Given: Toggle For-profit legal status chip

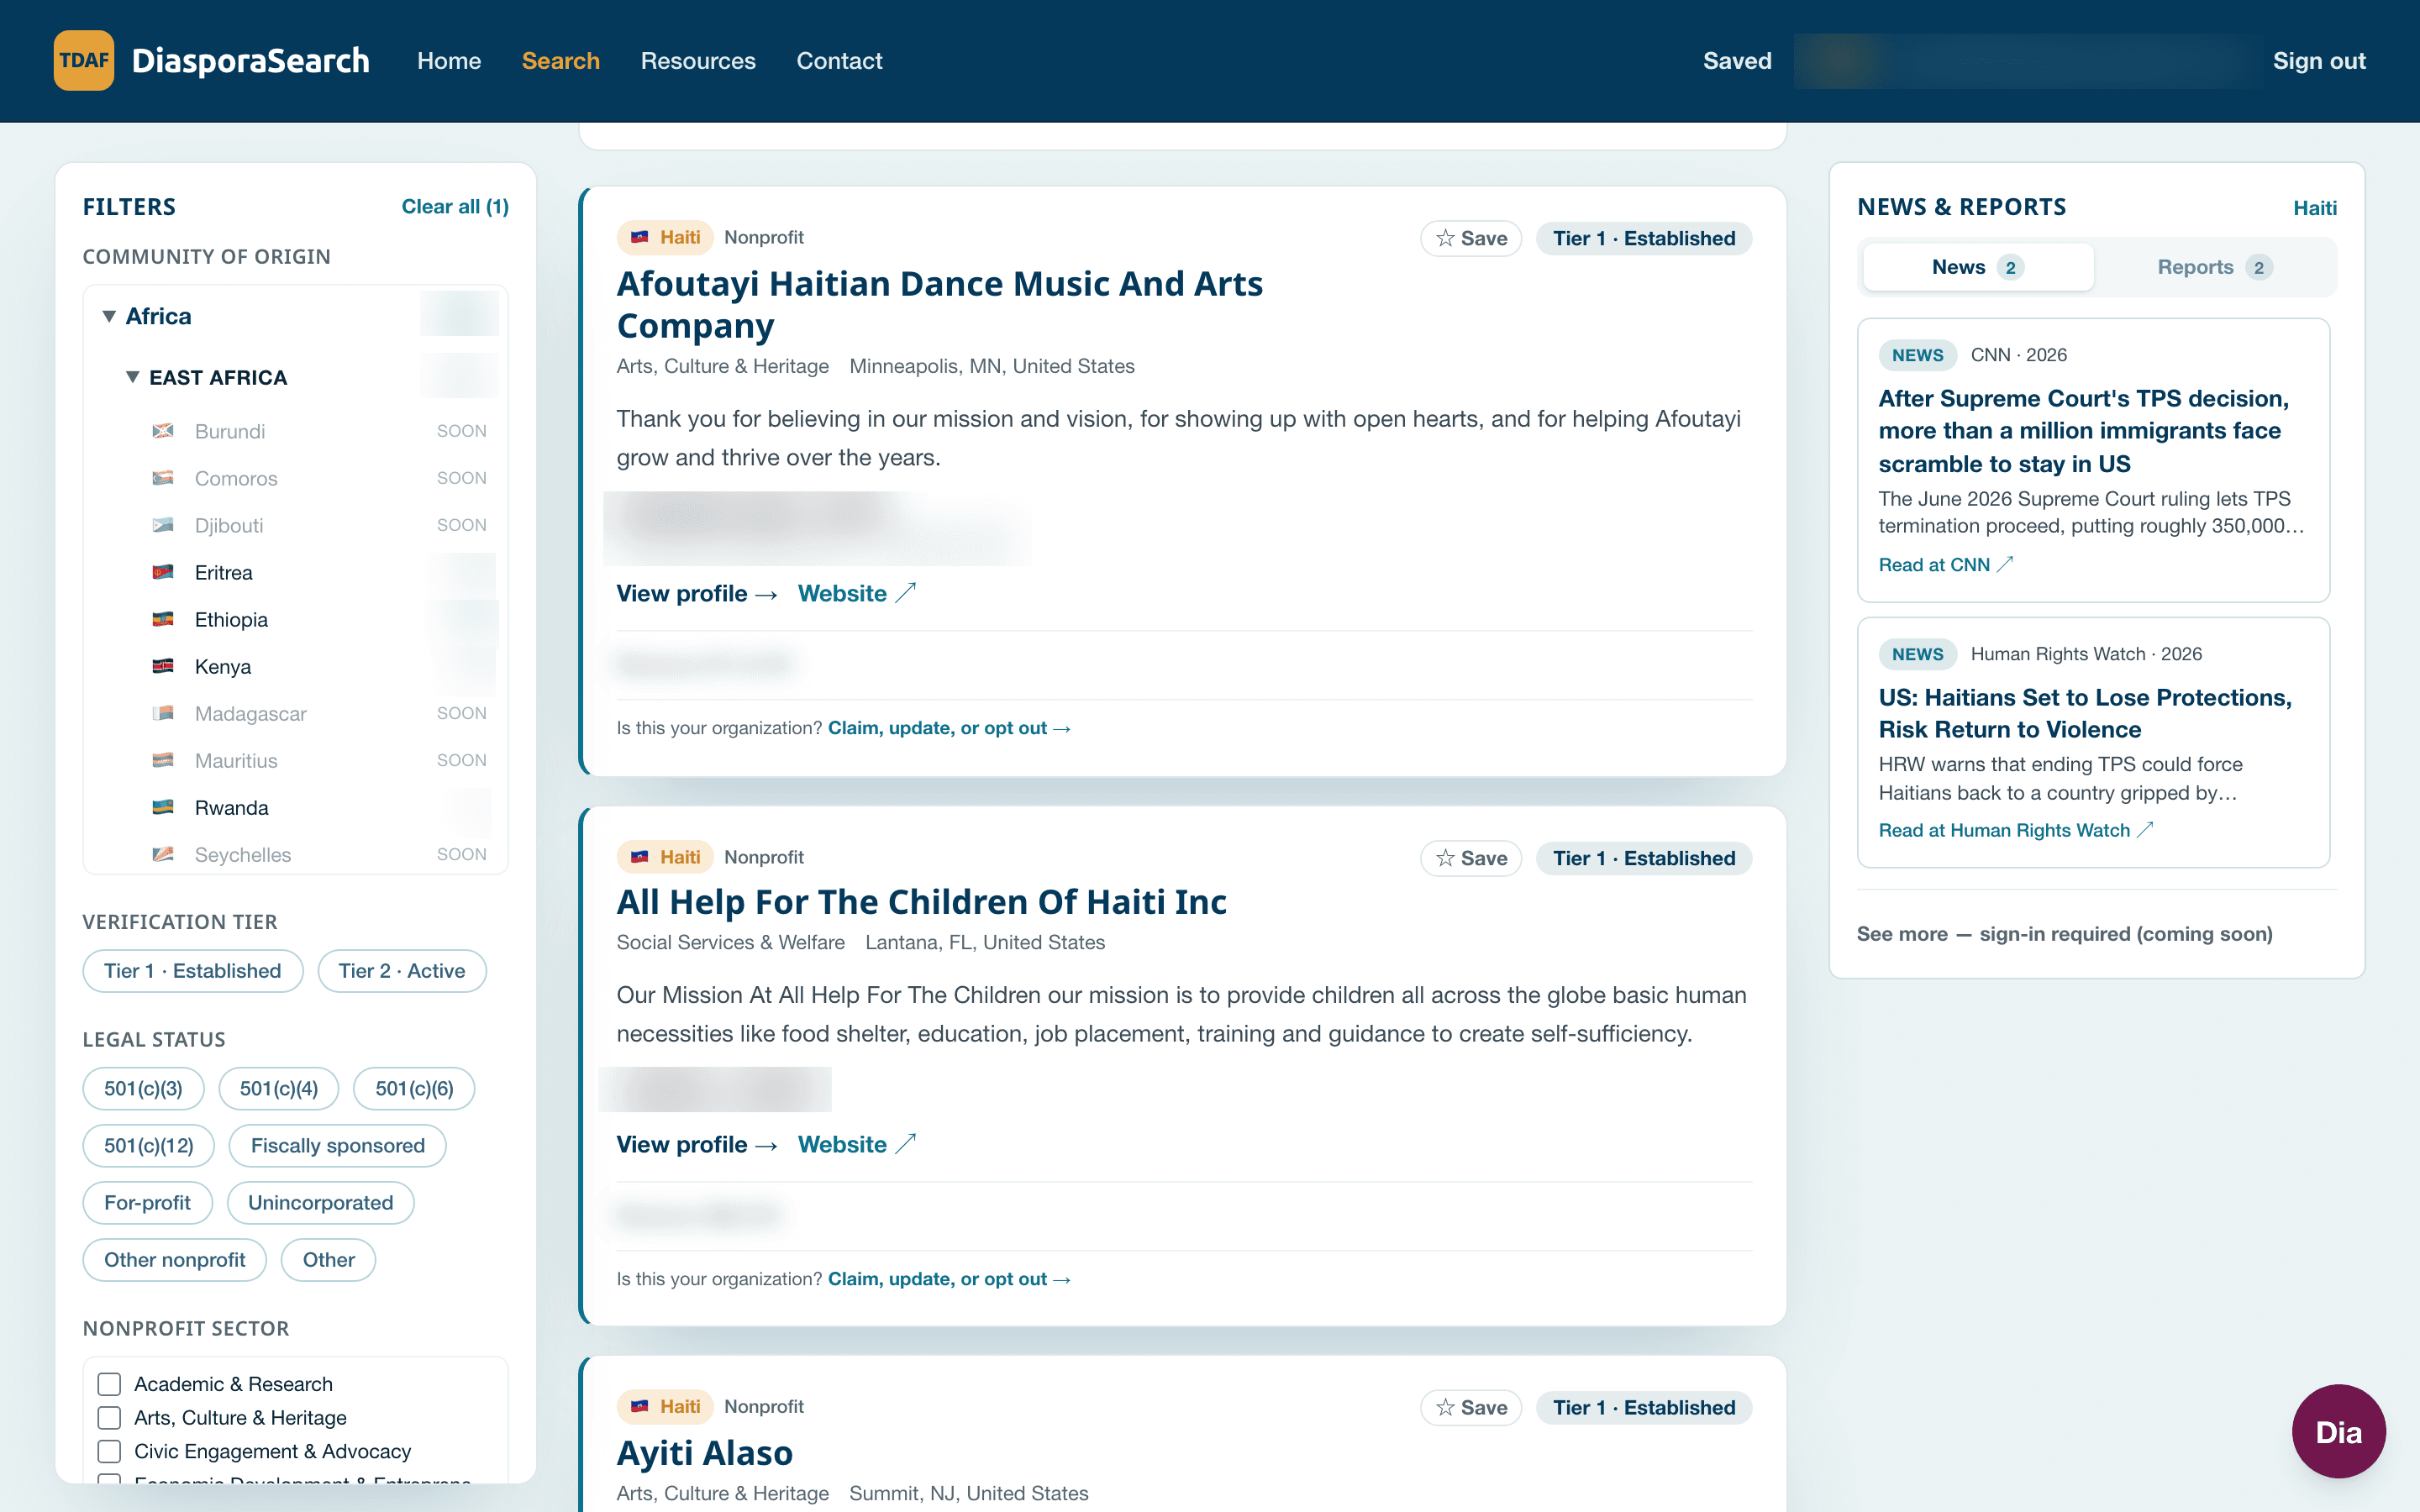Looking at the screenshot, I should tap(148, 1202).
